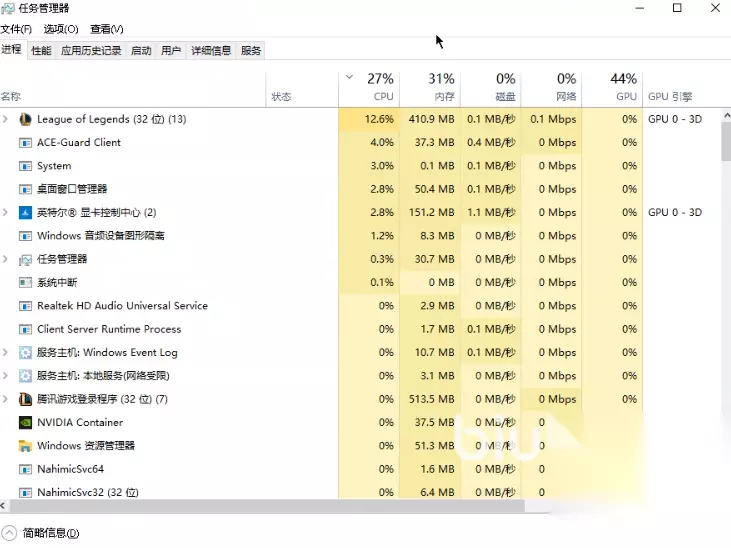Sort by the 网络 column header
The image size is (731, 548).
(552, 89)
